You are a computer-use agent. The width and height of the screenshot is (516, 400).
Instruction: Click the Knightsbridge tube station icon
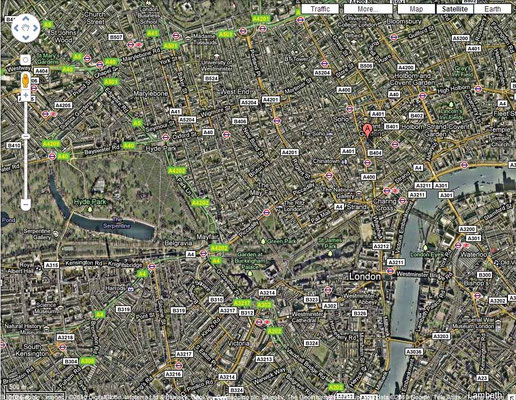click(152, 266)
